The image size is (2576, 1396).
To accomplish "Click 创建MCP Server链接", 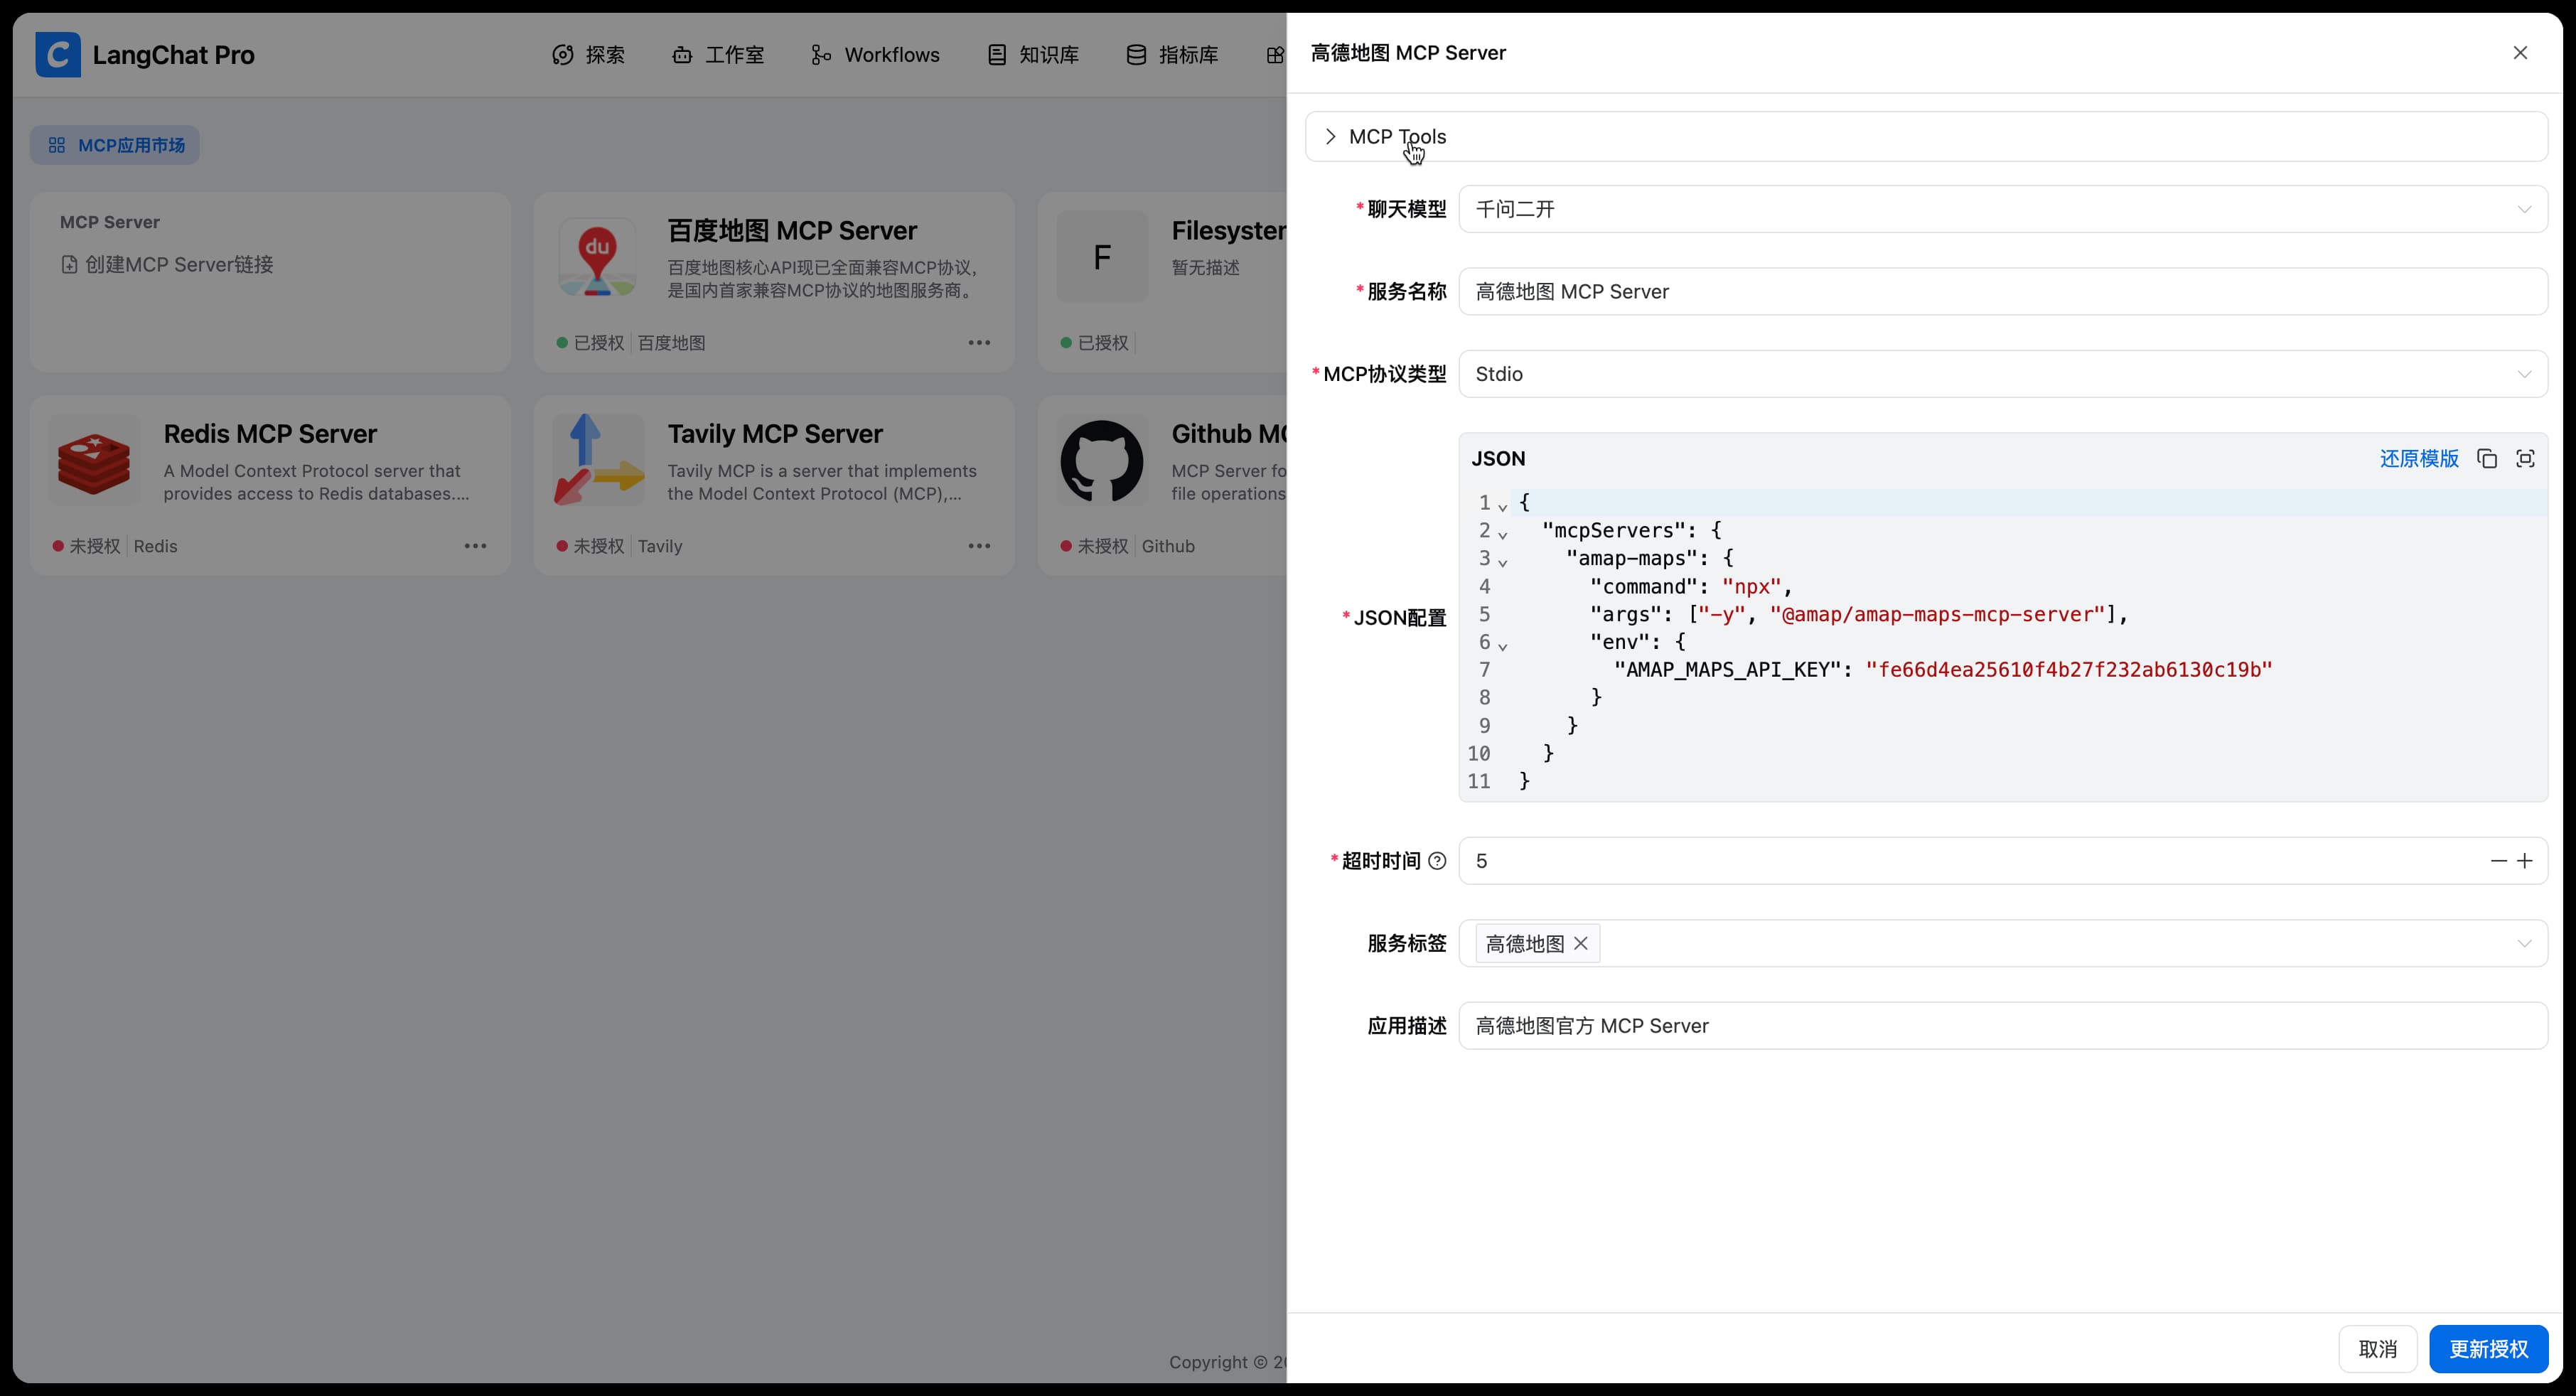I will (167, 265).
